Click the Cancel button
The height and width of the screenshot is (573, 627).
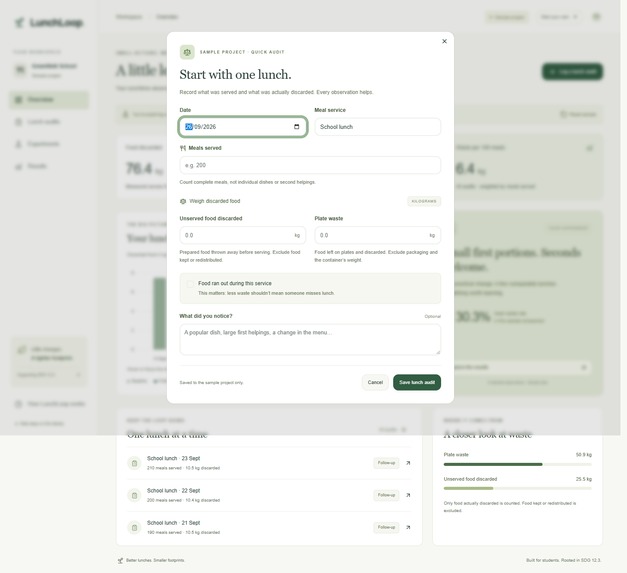[x=375, y=382]
